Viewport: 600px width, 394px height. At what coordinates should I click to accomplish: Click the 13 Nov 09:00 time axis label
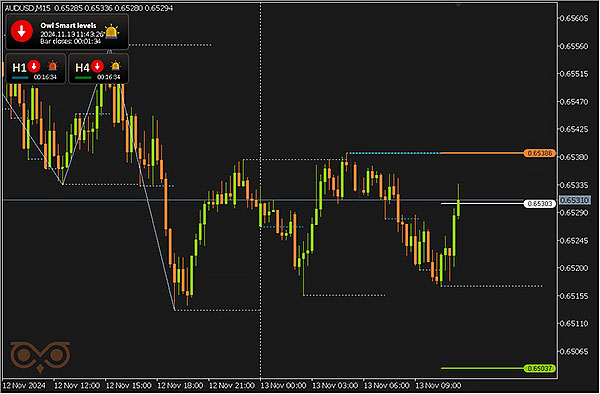(x=438, y=385)
